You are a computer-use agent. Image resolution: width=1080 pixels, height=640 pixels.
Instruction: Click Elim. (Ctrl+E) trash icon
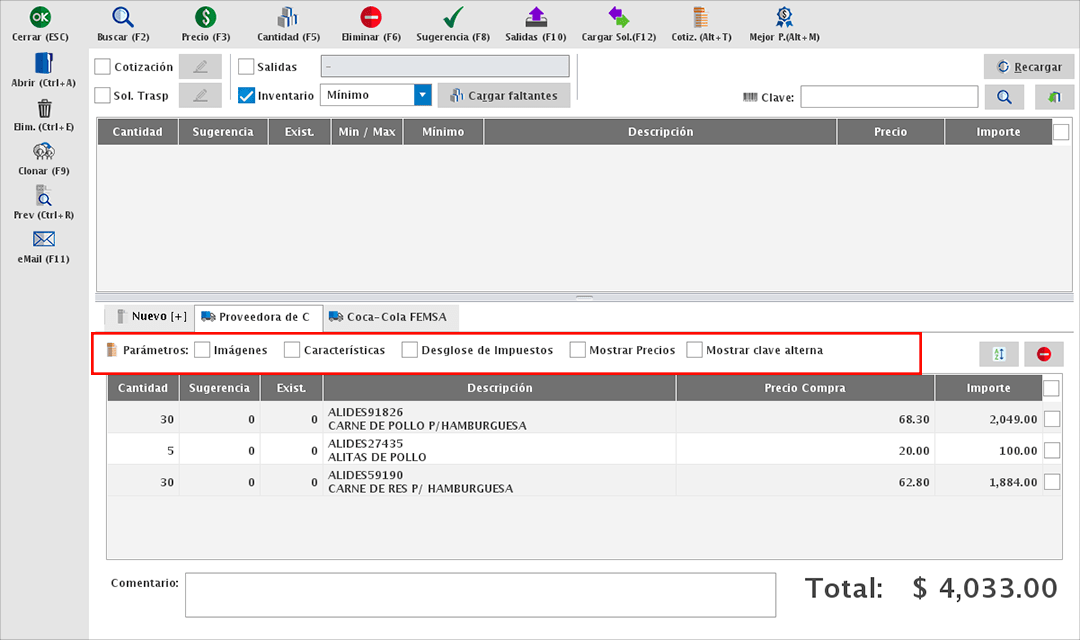pyautogui.click(x=44, y=108)
